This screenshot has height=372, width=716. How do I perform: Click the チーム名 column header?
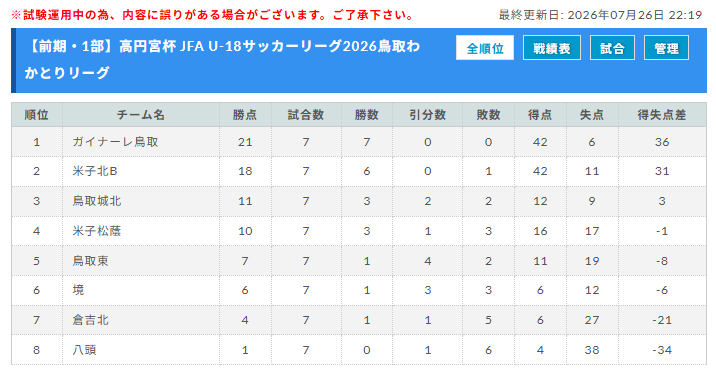coord(141,115)
